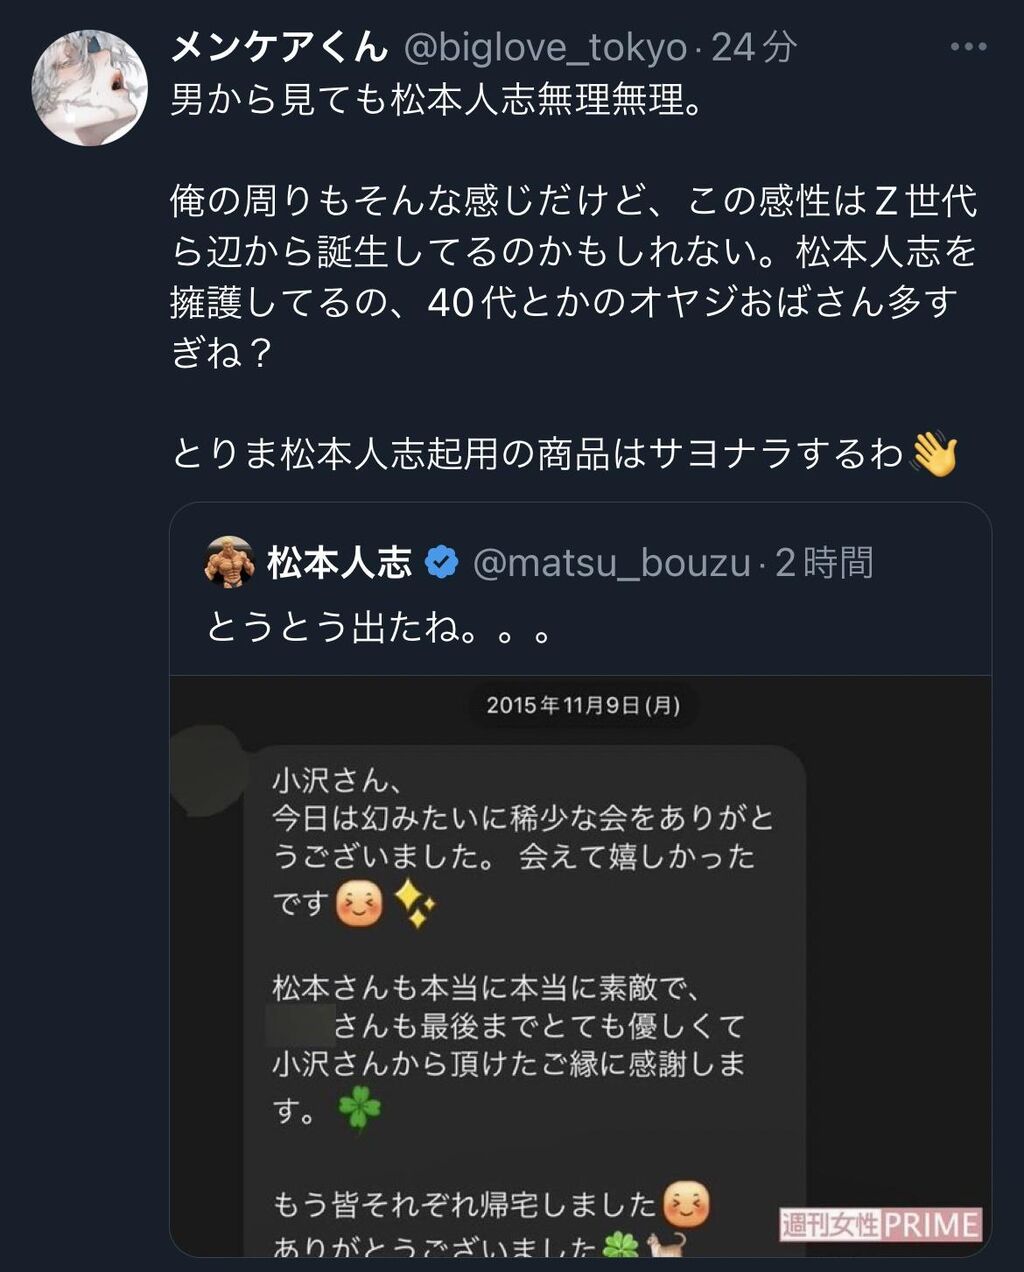Click 松本人志 display name in quote
Viewport: 1024px width, 1272px height.
click(x=339, y=563)
